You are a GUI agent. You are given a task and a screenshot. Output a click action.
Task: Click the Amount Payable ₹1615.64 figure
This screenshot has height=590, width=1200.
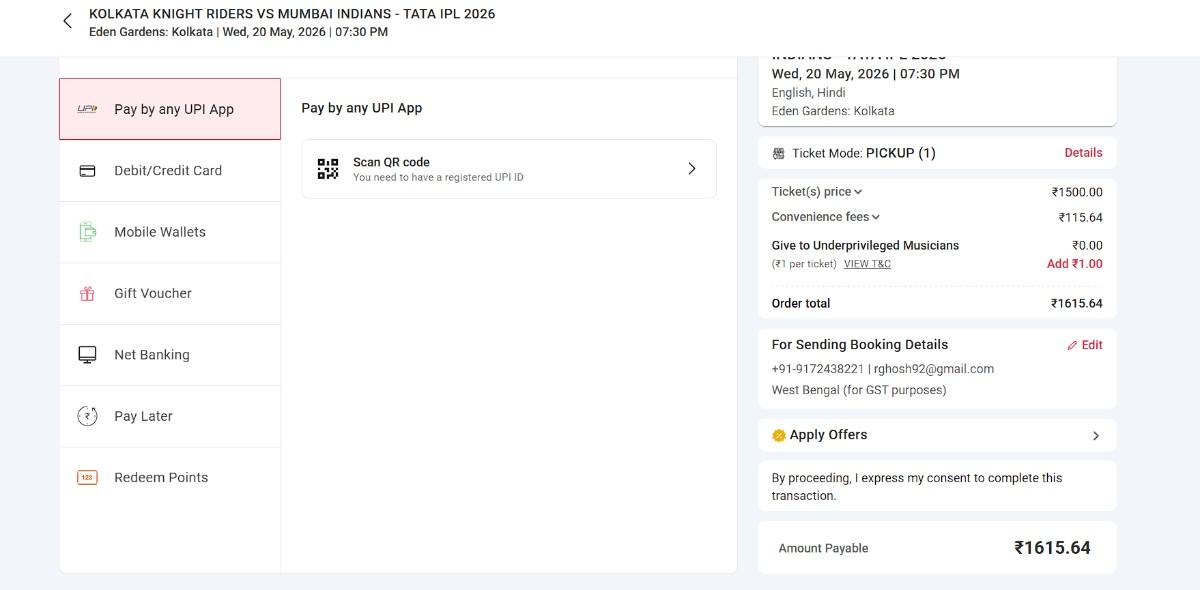(1052, 548)
